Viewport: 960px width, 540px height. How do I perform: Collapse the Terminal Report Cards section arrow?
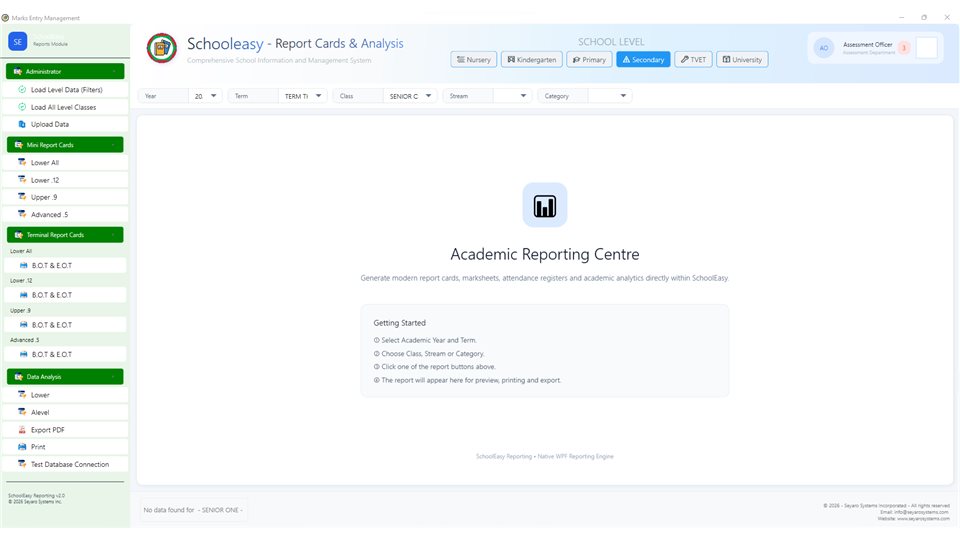113,235
